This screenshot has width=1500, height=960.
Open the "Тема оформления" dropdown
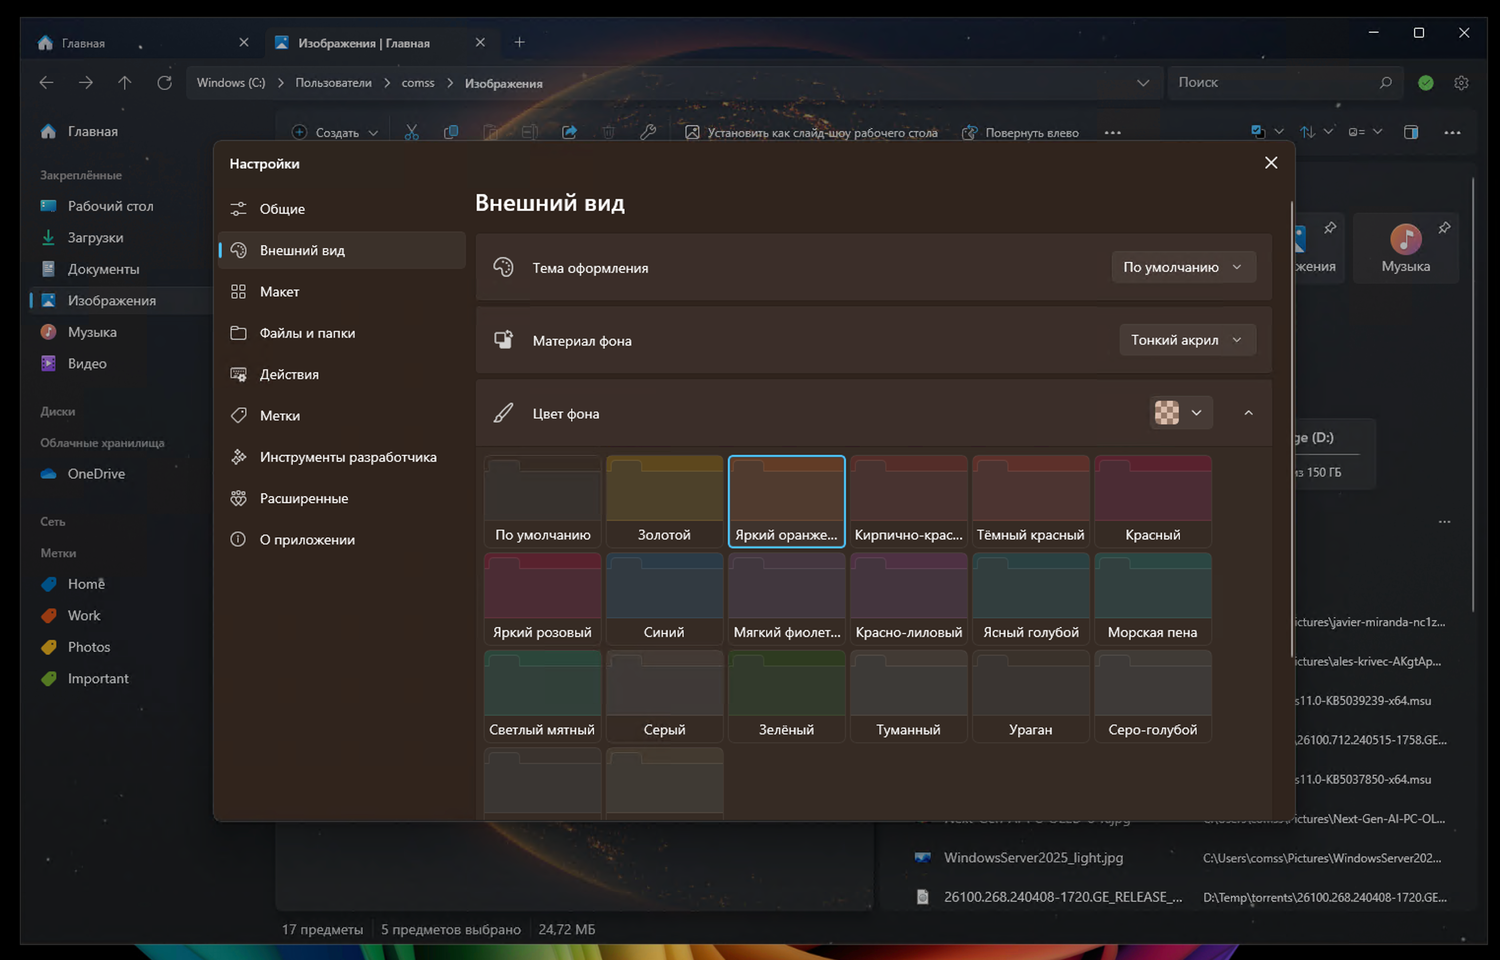1183,267
